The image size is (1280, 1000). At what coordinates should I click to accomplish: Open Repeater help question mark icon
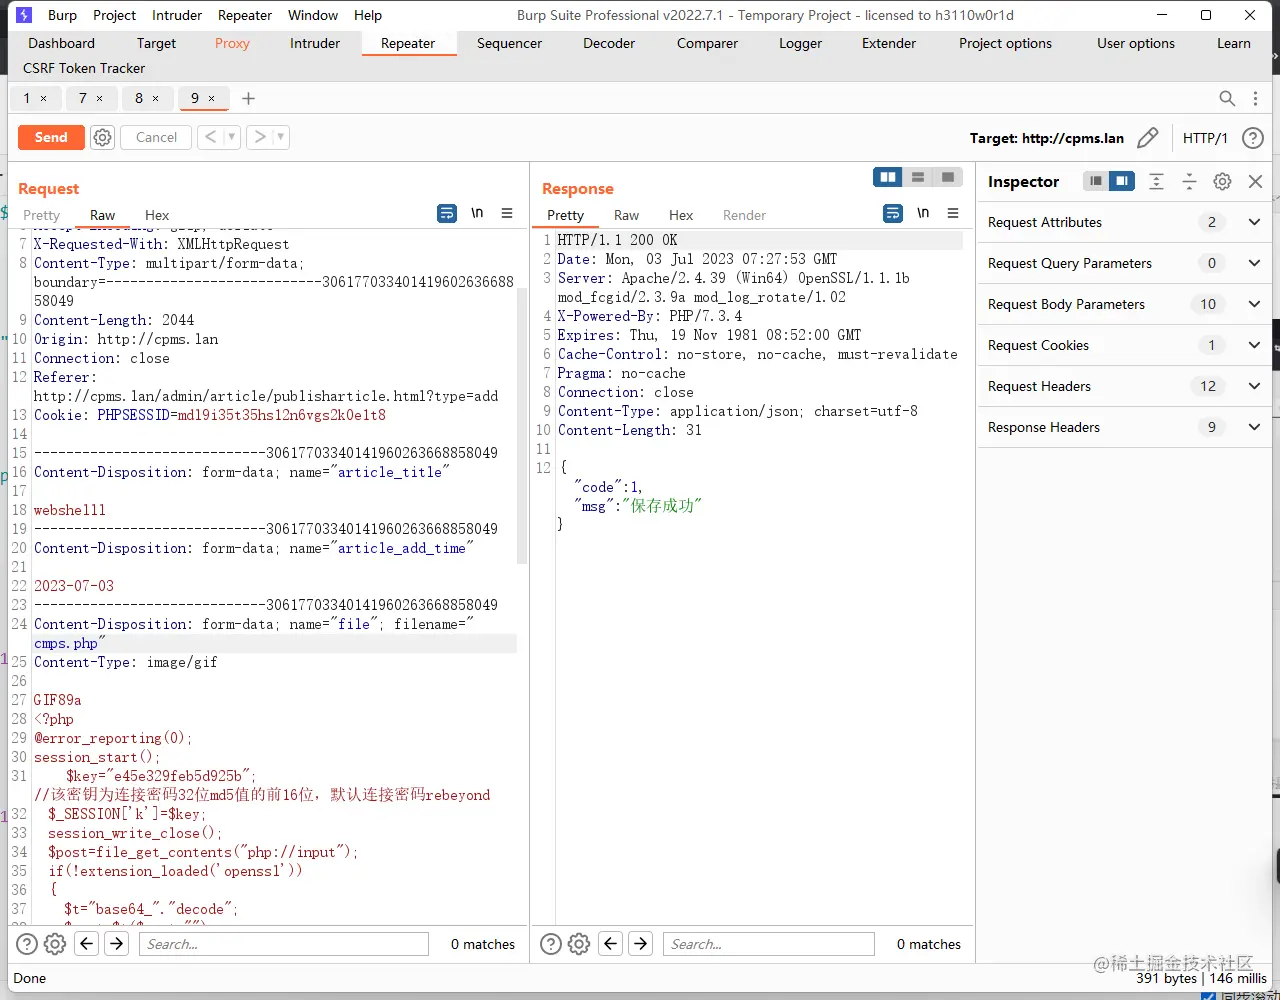click(1252, 138)
